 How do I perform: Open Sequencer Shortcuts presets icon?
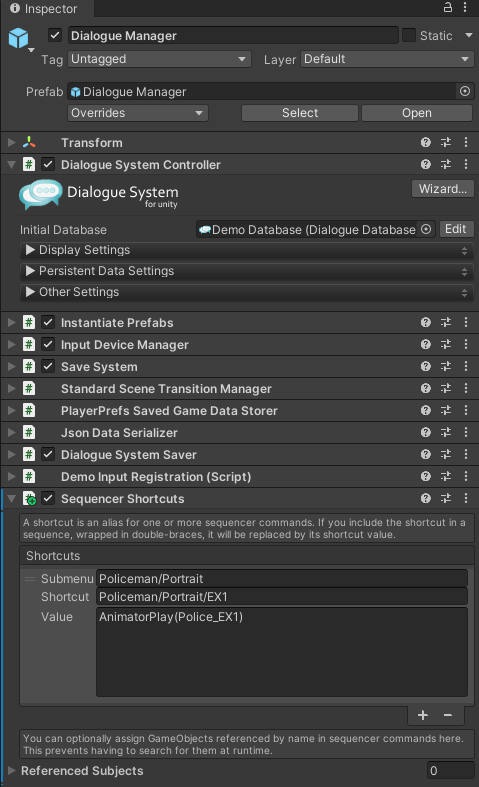446,499
